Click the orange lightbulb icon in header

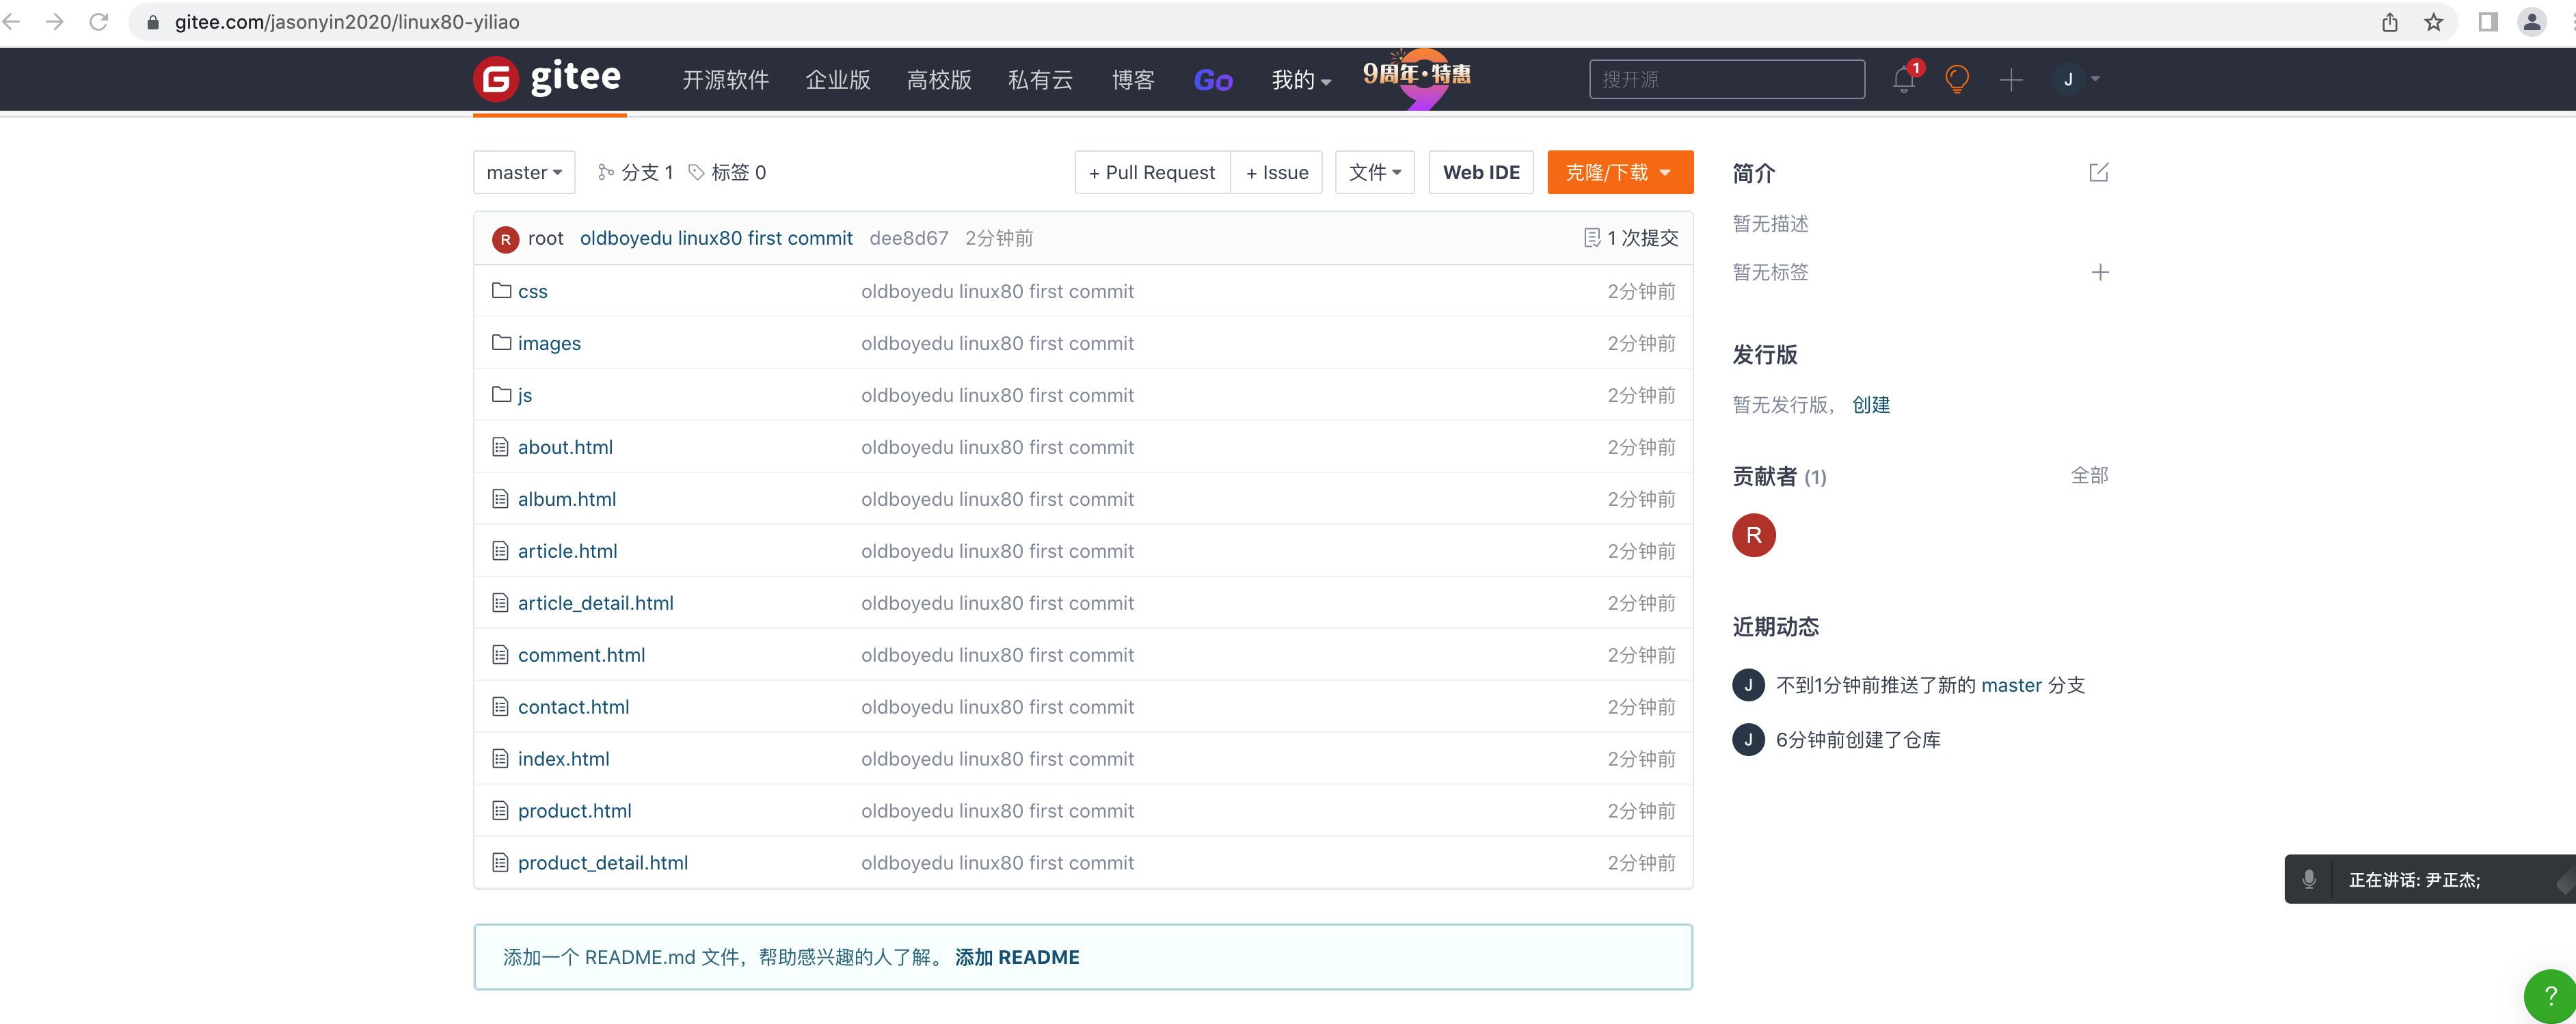coord(1957,79)
